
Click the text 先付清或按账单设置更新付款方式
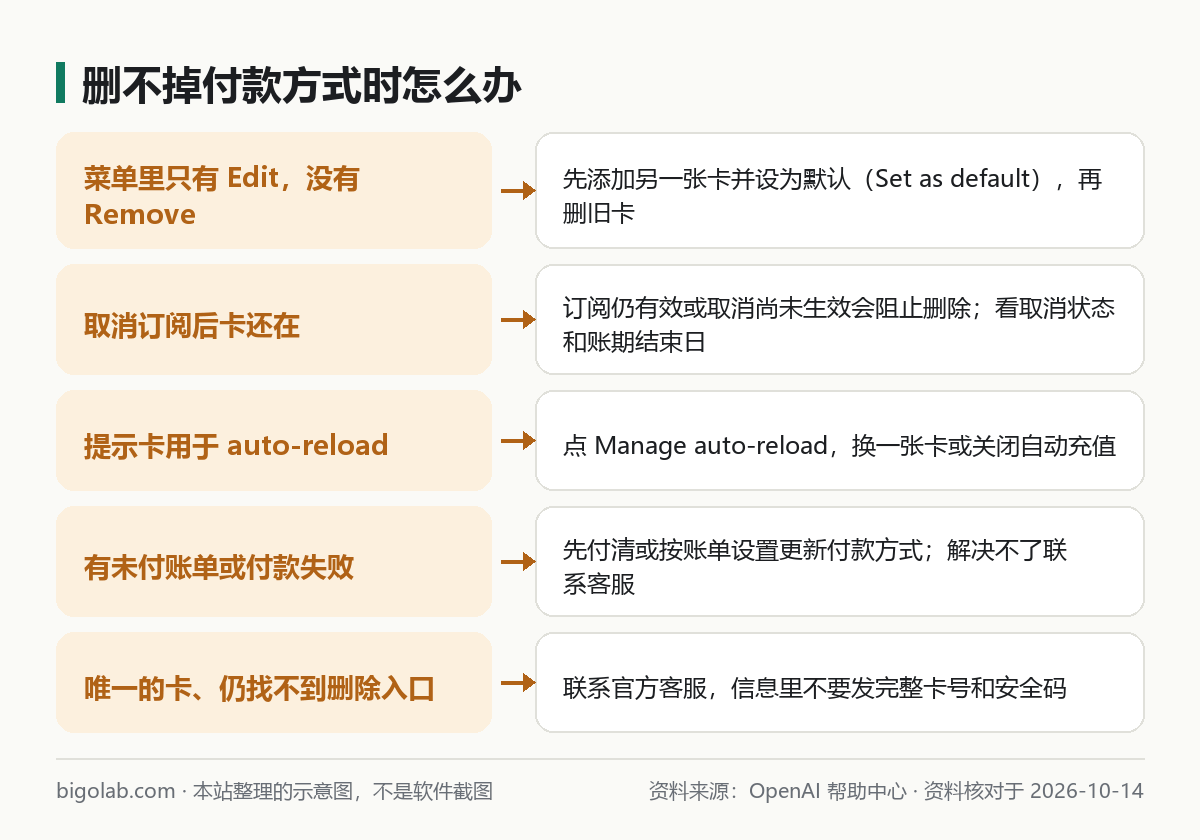click(742, 550)
